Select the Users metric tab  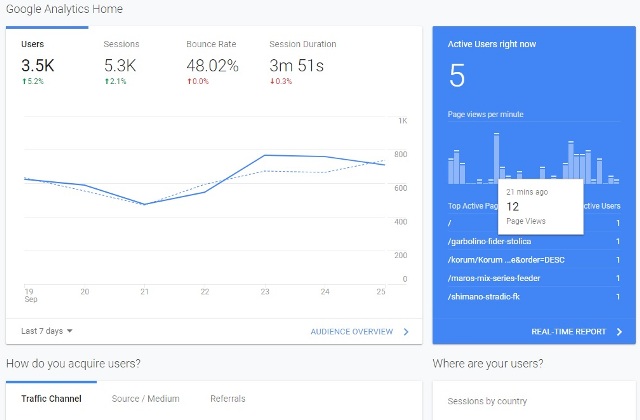pyautogui.click(x=47, y=62)
